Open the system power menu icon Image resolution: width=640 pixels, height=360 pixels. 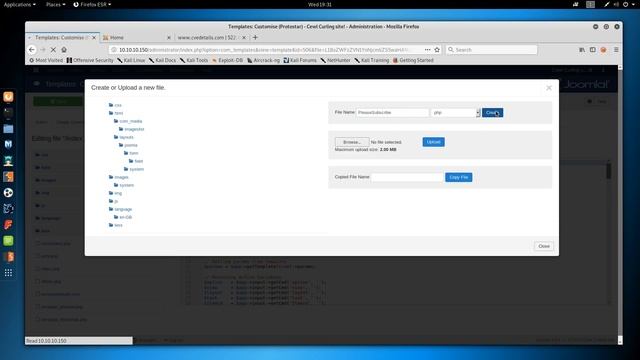click(x=626, y=4)
